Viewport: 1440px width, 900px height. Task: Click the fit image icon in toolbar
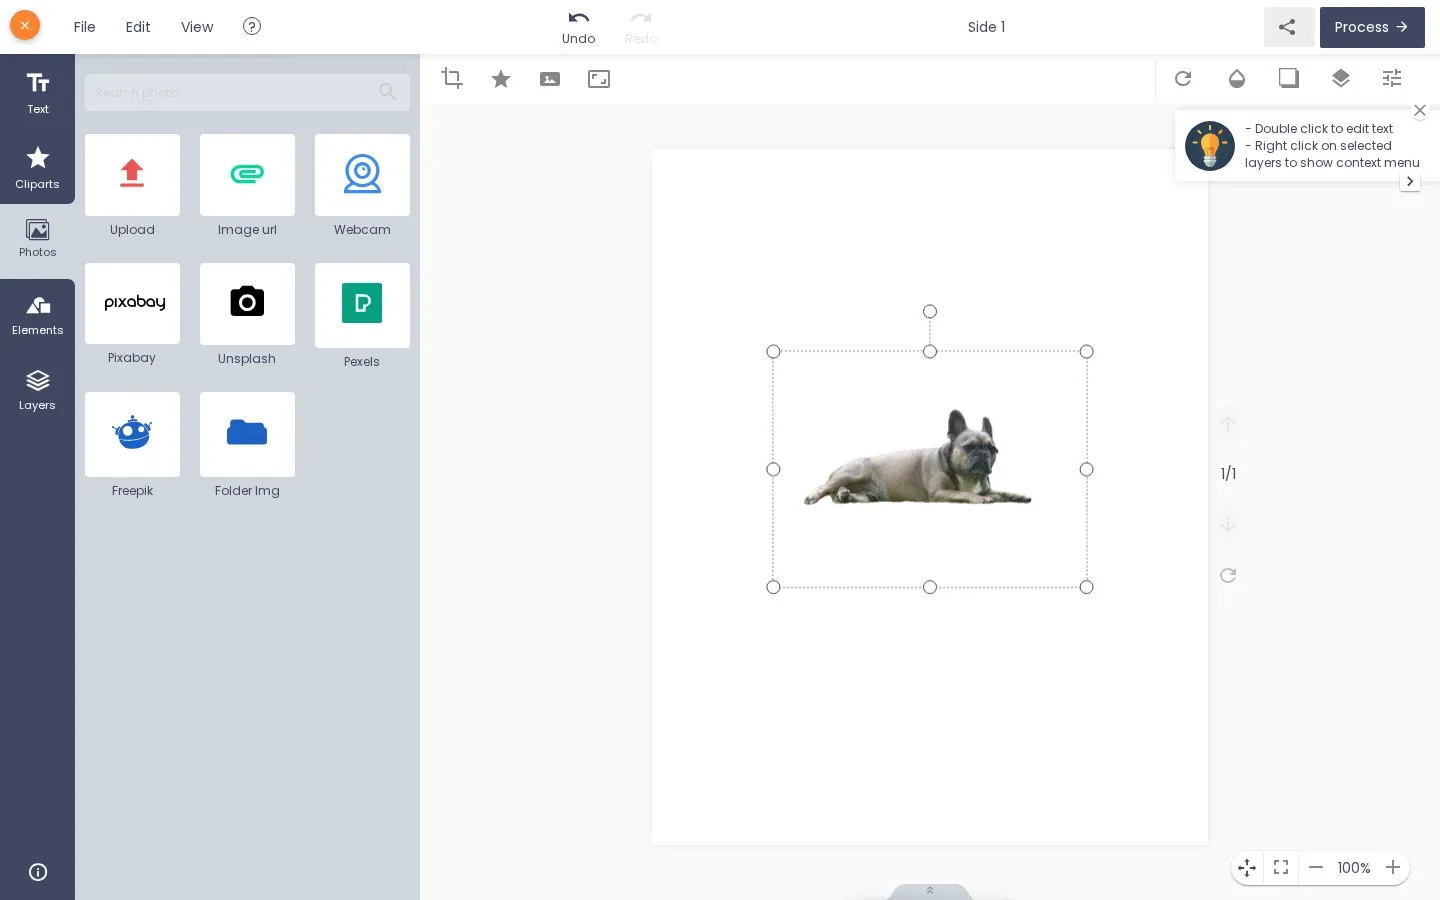point(599,79)
